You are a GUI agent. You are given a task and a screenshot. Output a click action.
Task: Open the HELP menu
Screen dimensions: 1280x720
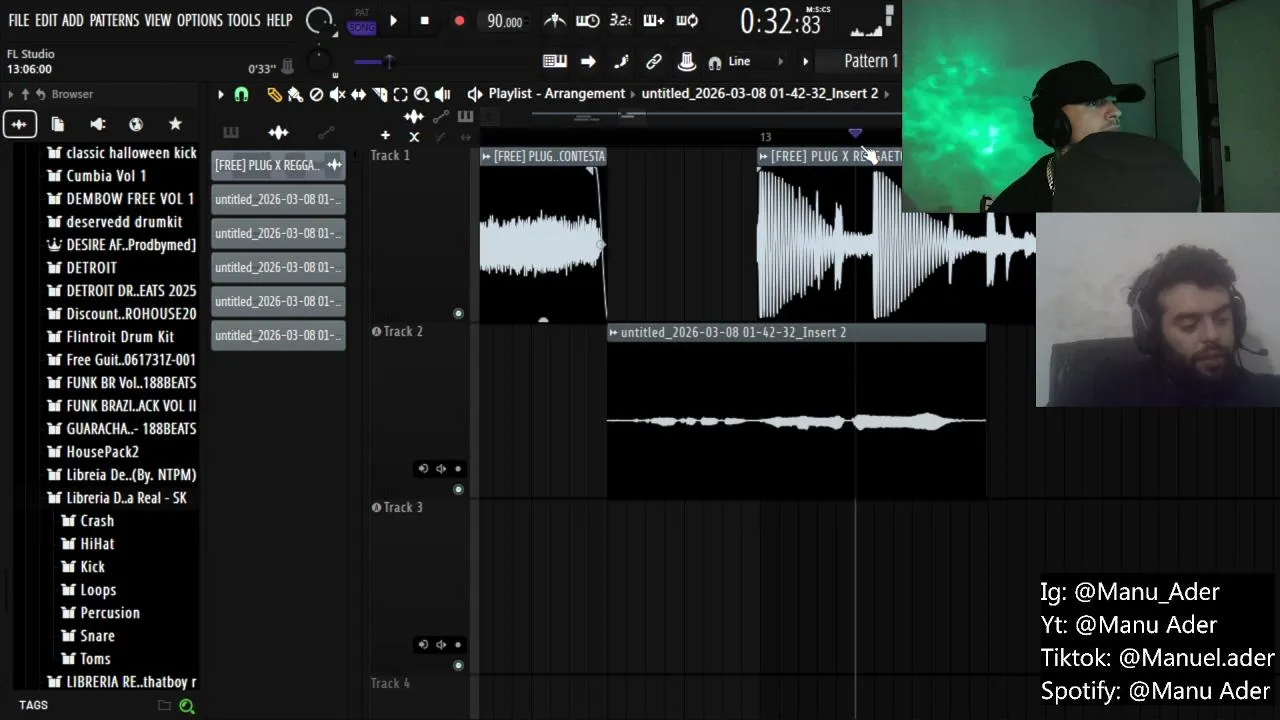(x=279, y=20)
